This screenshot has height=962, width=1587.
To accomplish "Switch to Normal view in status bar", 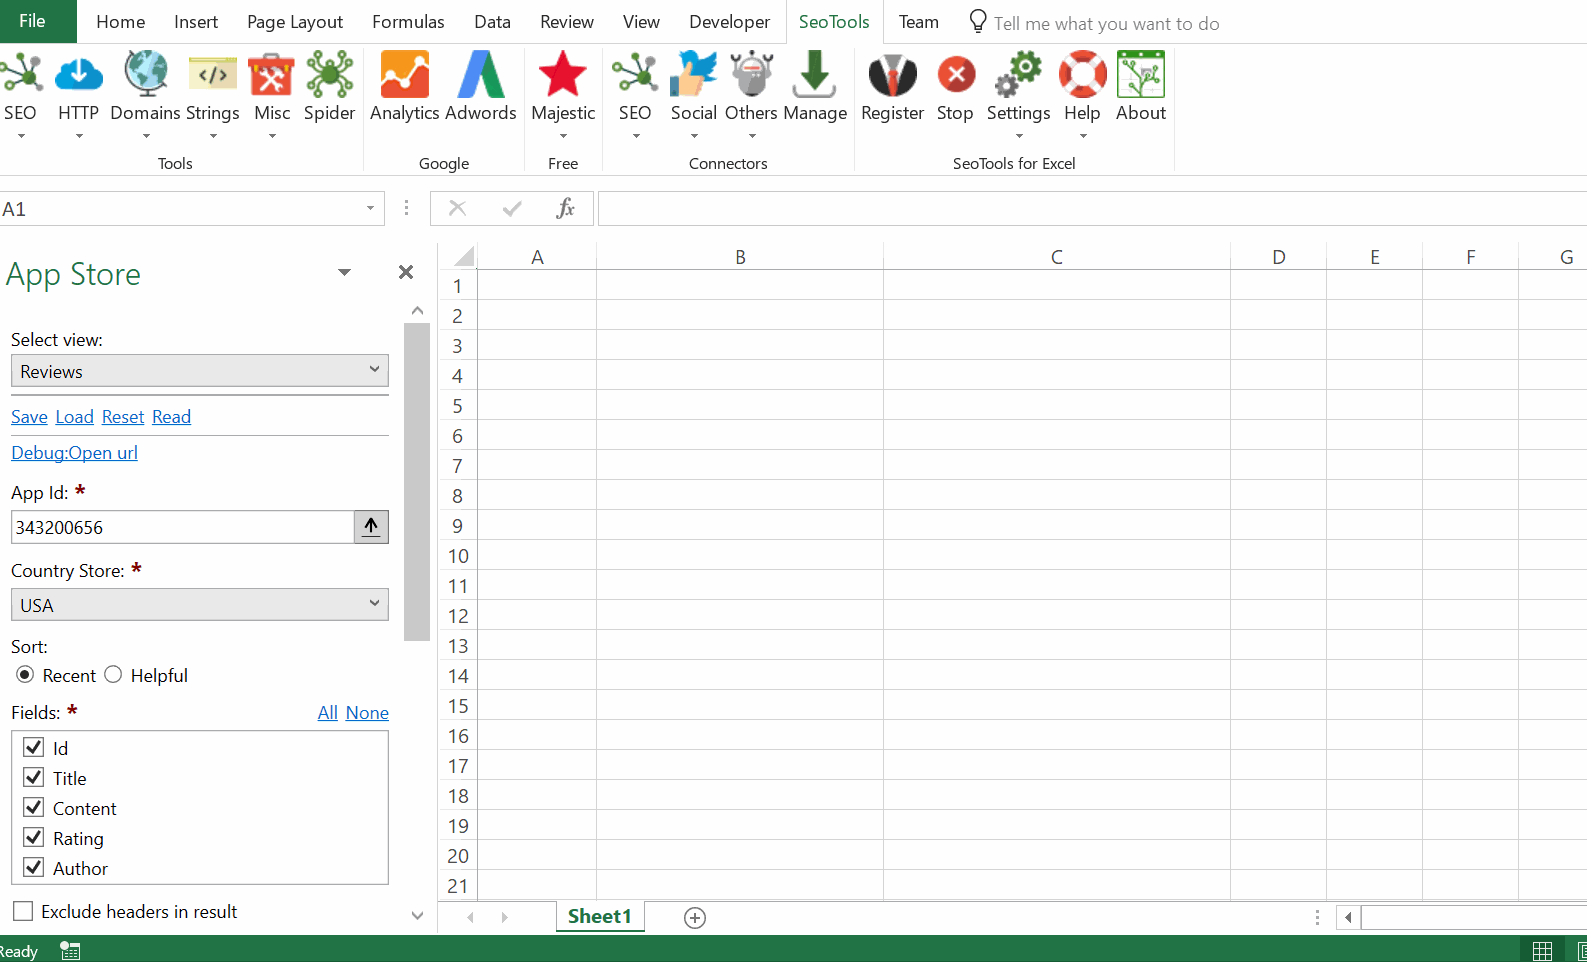I will click(x=1543, y=950).
